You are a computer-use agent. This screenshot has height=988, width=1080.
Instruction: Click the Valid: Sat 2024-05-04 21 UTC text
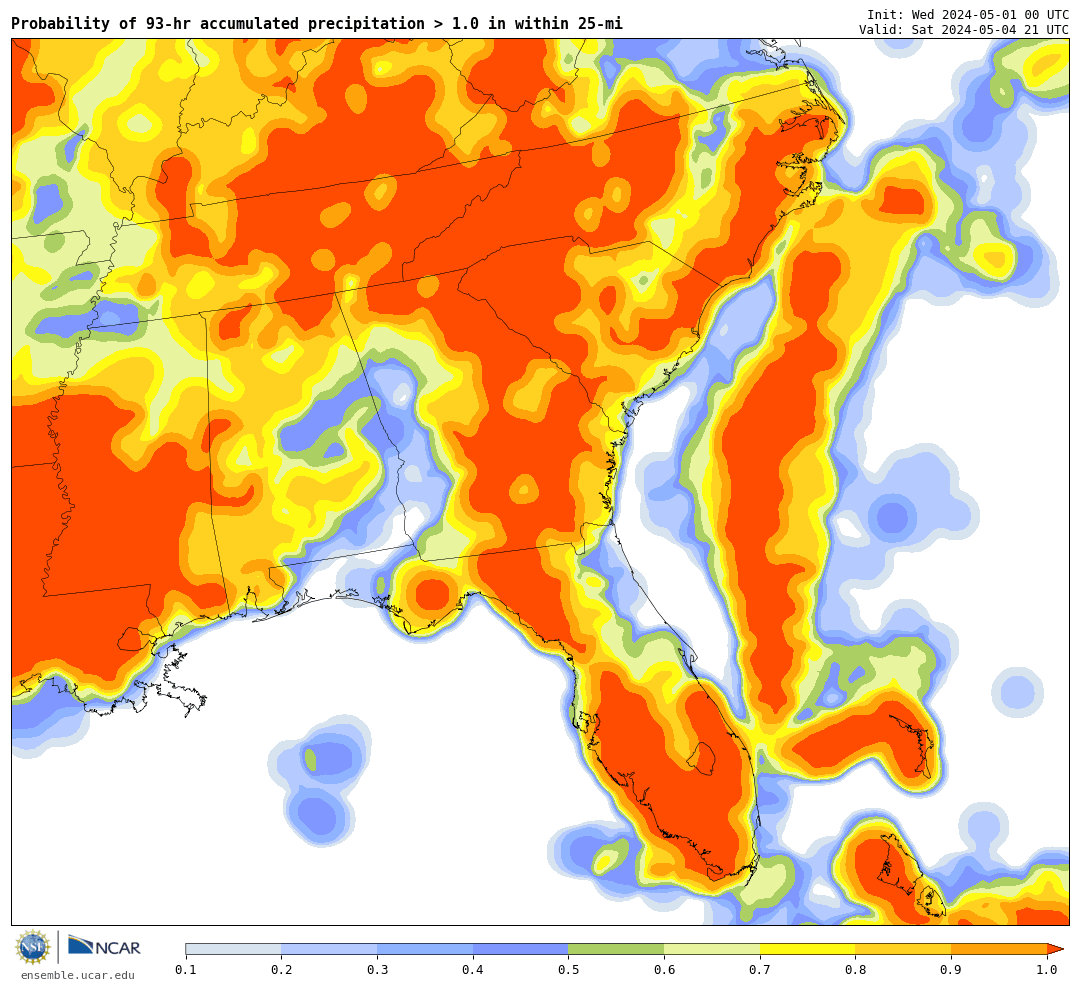pyautogui.click(x=964, y=30)
